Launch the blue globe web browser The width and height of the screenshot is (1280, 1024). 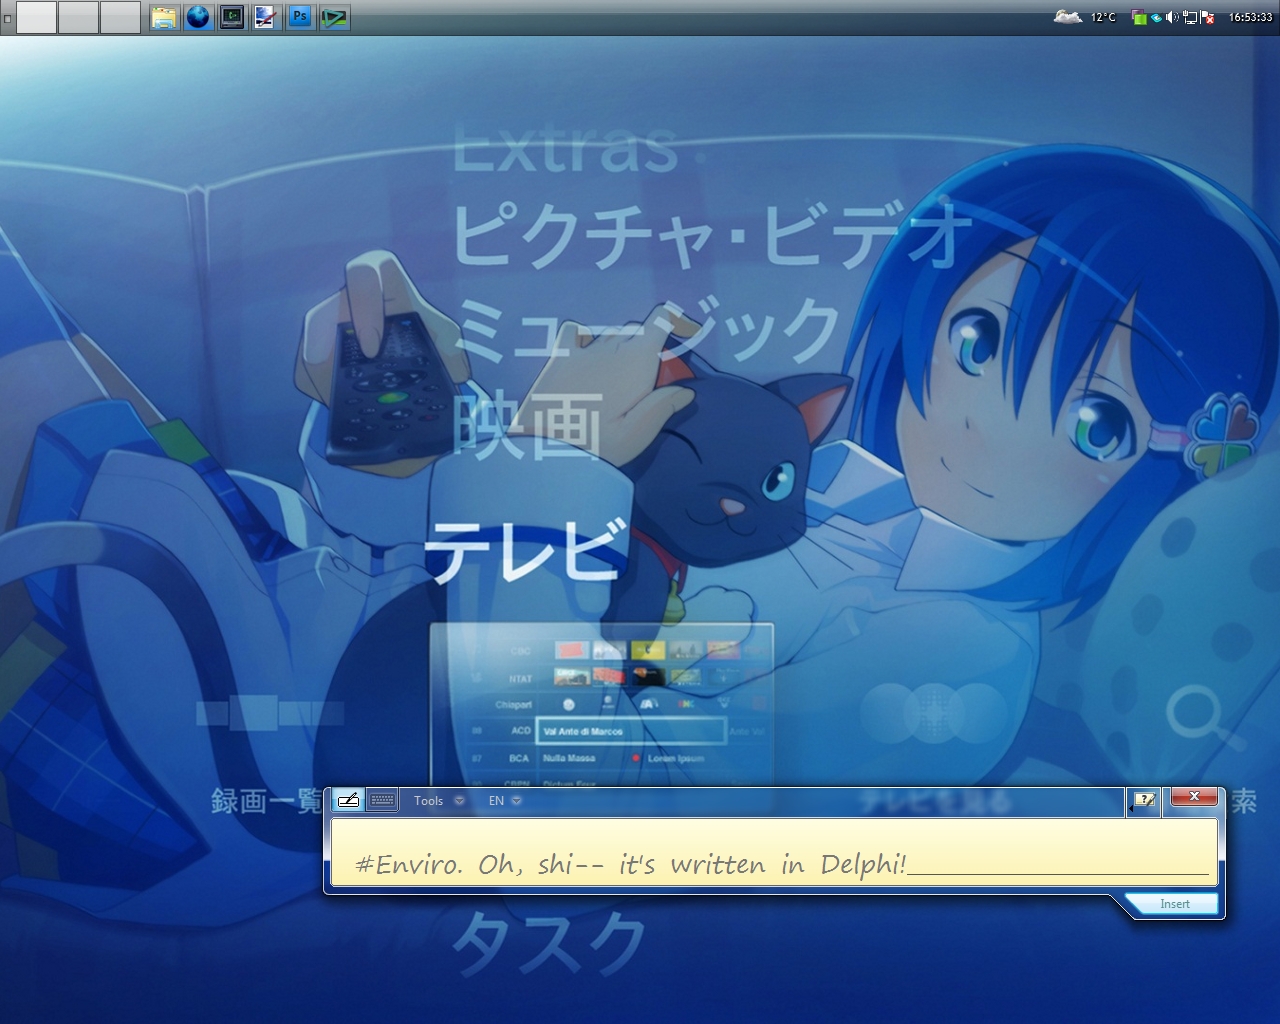[198, 17]
